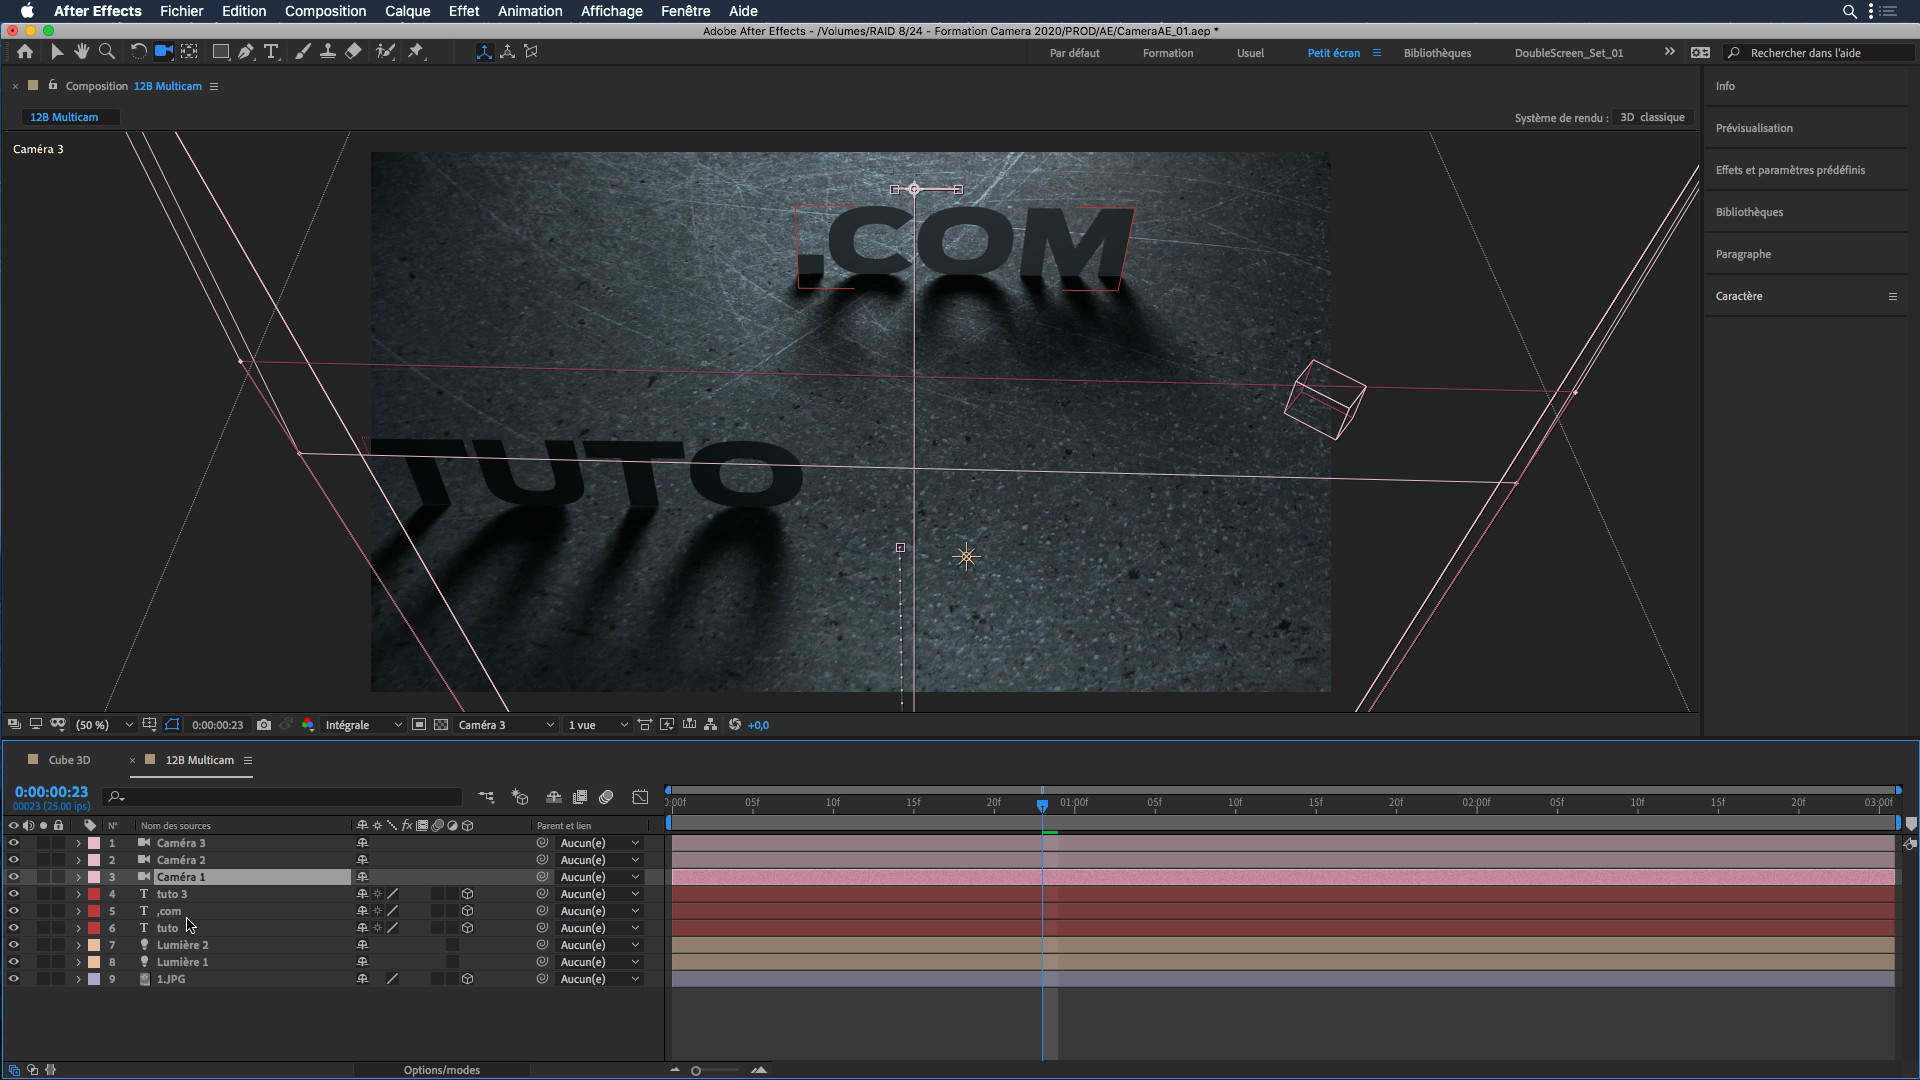The height and width of the screenshot is (1080, 1920).
Task: Select the Rotation tool
Action: point(138,52)
